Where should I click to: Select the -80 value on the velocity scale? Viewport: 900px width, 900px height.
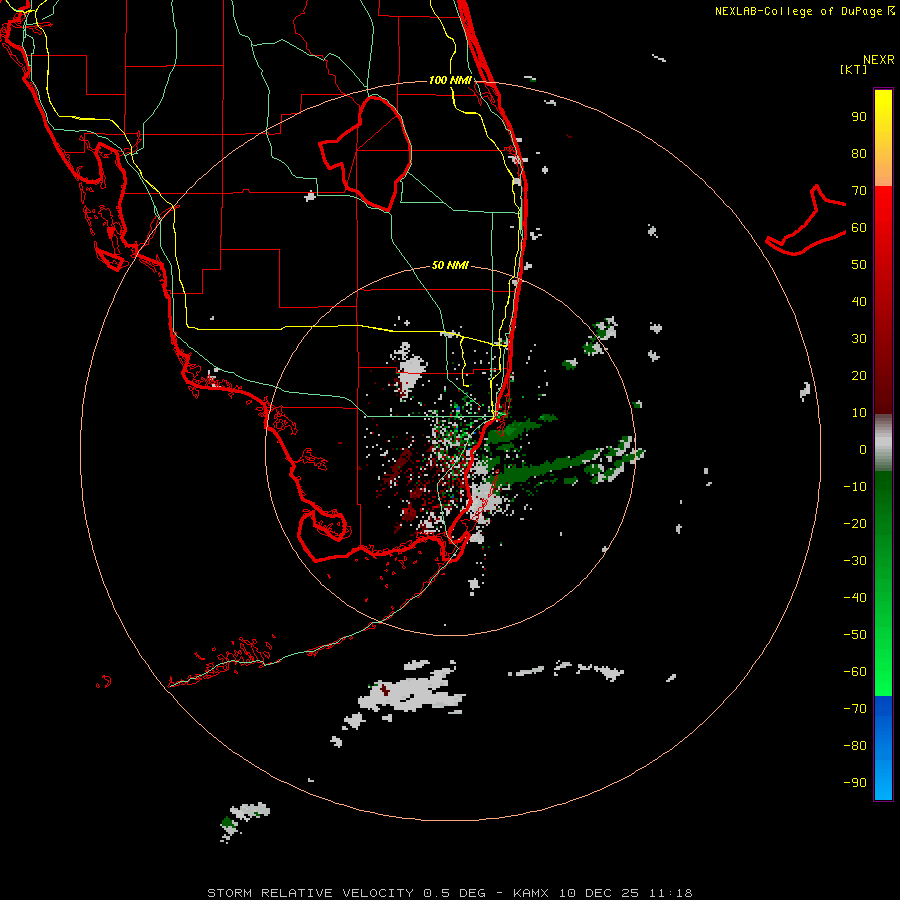(x=855, y=746)
